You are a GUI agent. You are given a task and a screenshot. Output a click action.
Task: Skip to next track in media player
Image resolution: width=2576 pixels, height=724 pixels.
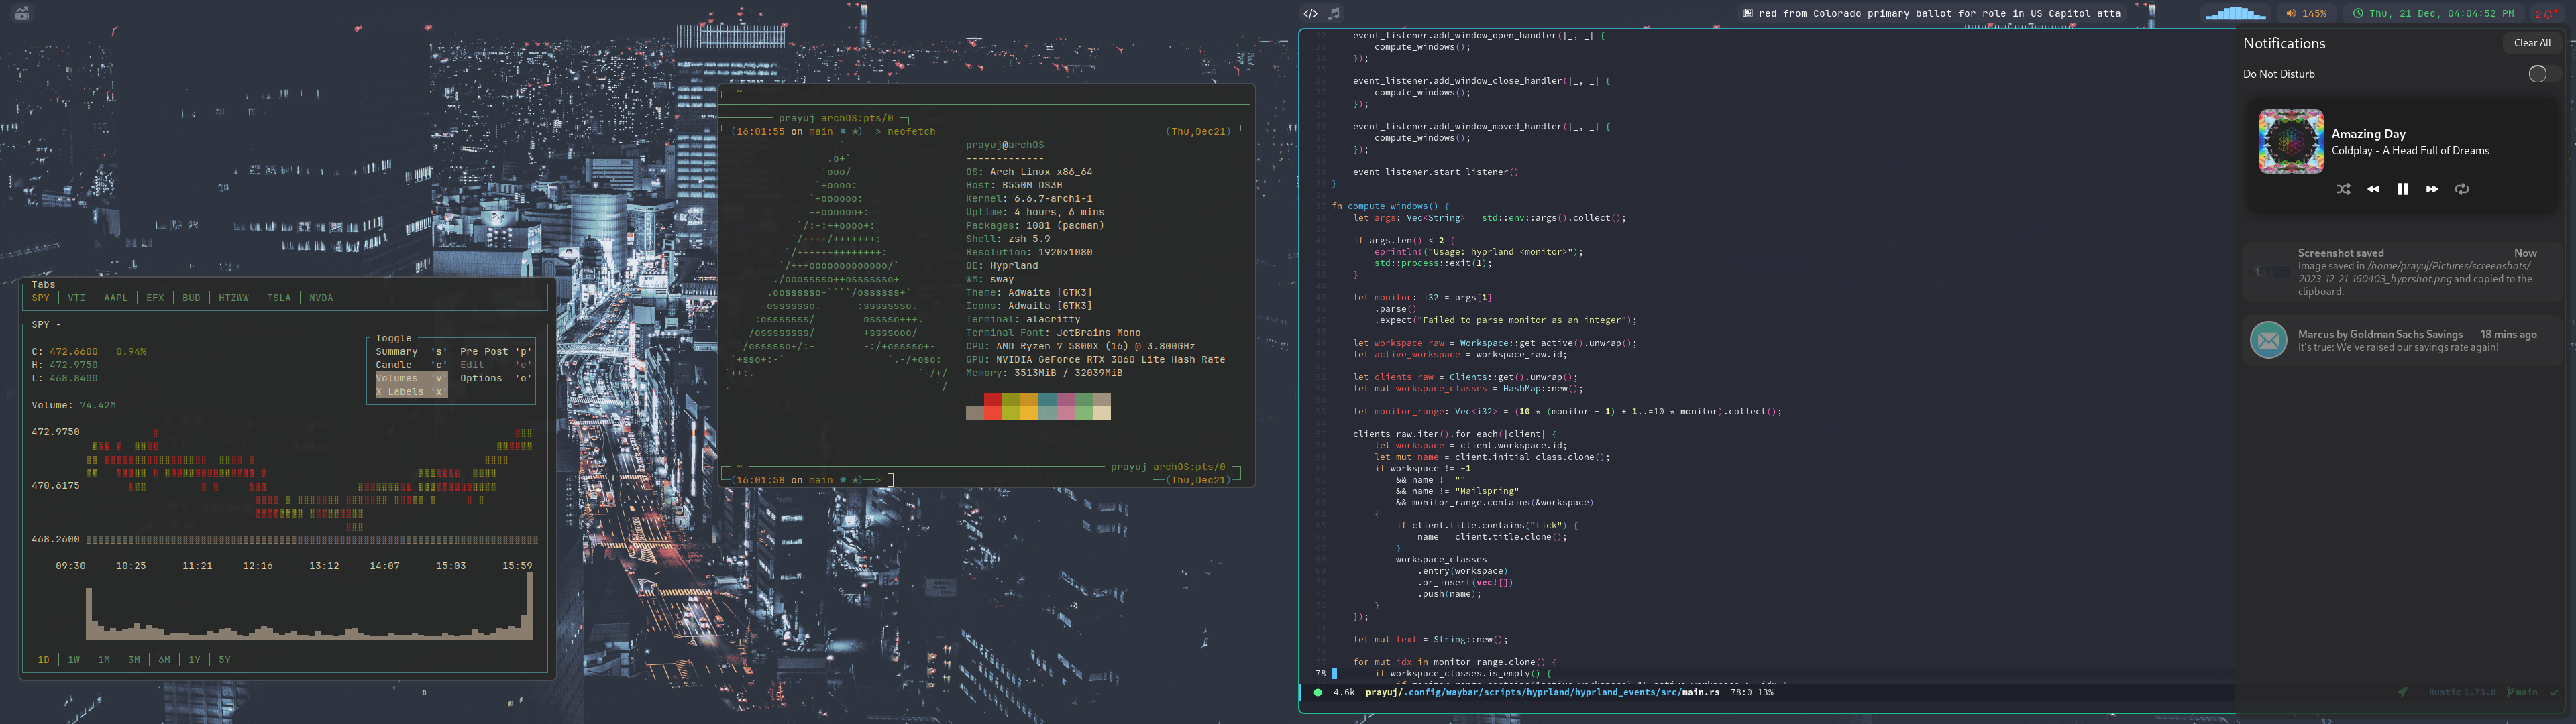[2432, 189]
